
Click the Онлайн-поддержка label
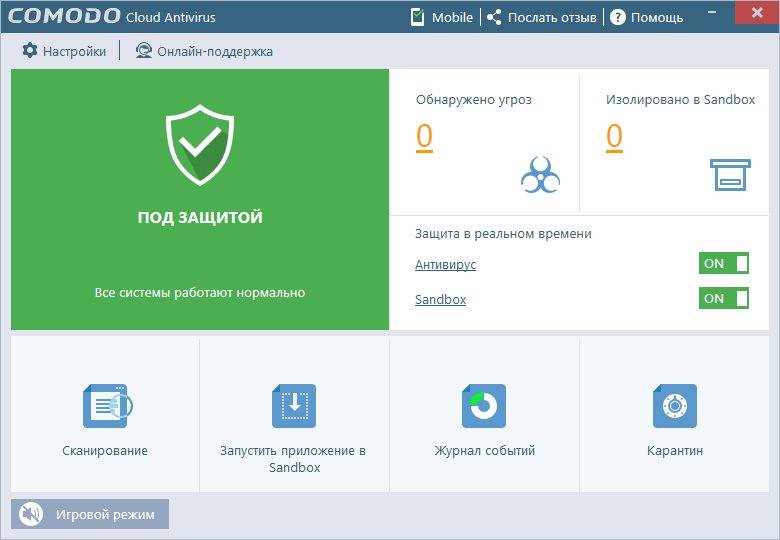click(x=215, y=51)
